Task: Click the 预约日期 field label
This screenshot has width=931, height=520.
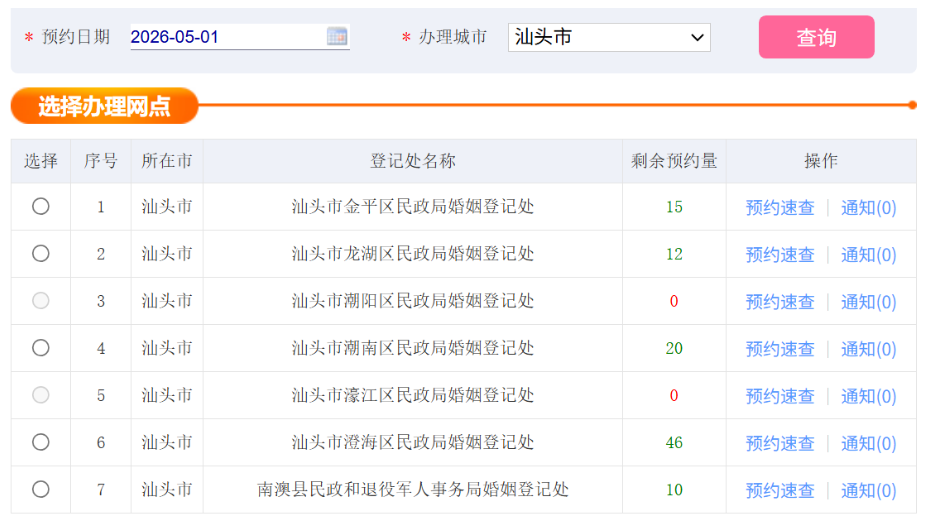Action: [76, 37]
